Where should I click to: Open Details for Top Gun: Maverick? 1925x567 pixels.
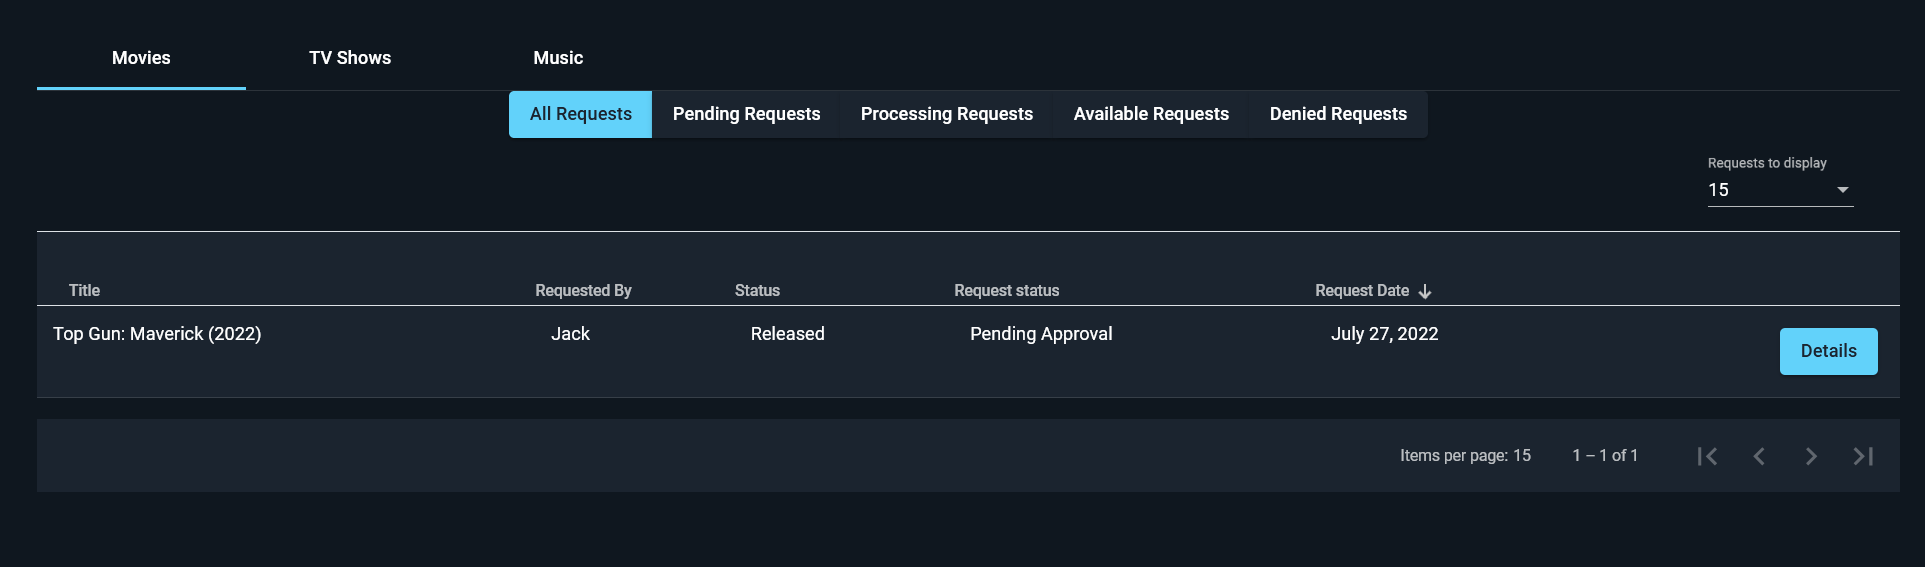[1828, 351]
